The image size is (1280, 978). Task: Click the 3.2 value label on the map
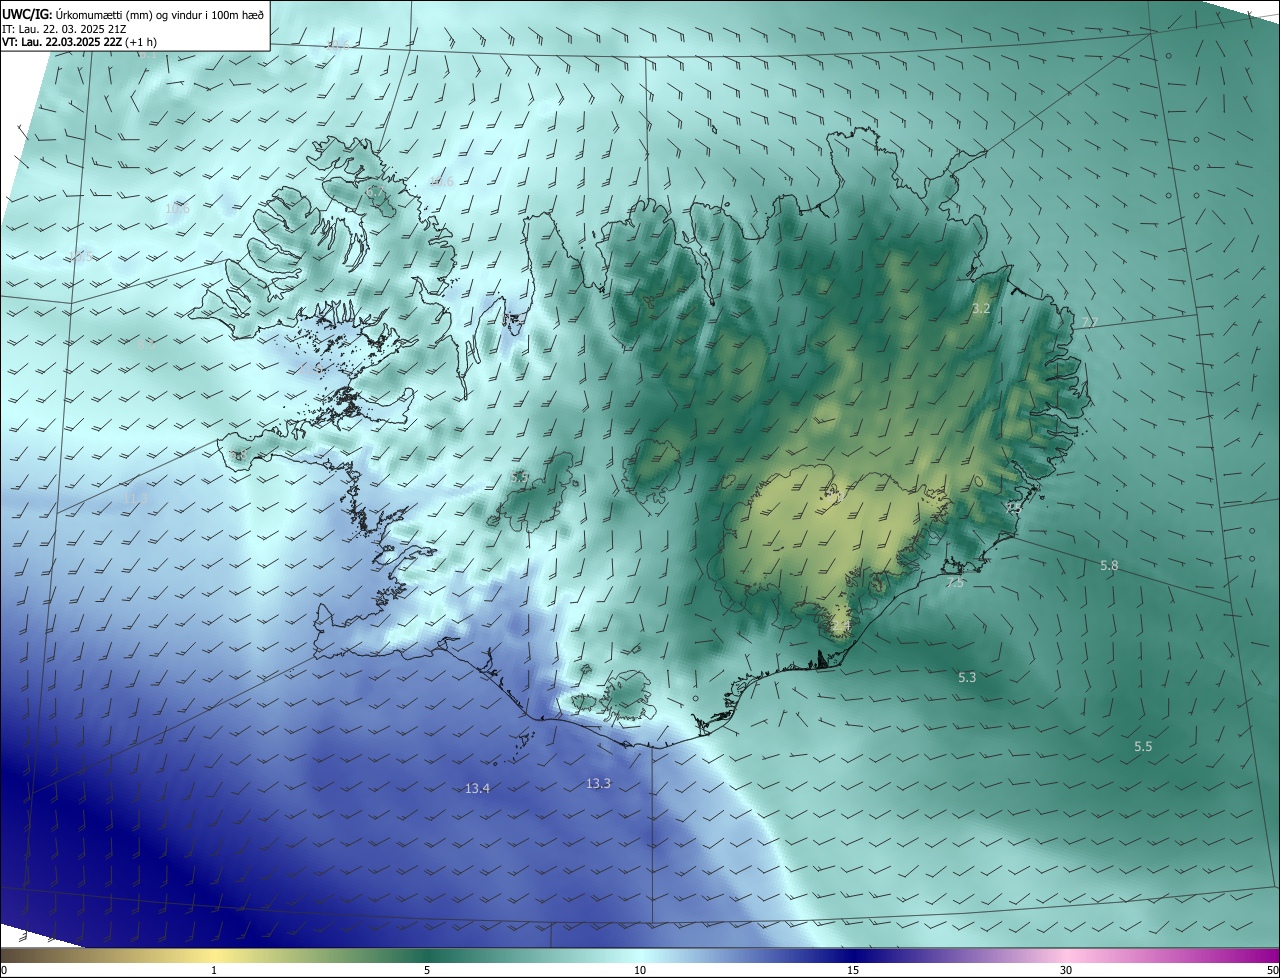tap(981, 309)
